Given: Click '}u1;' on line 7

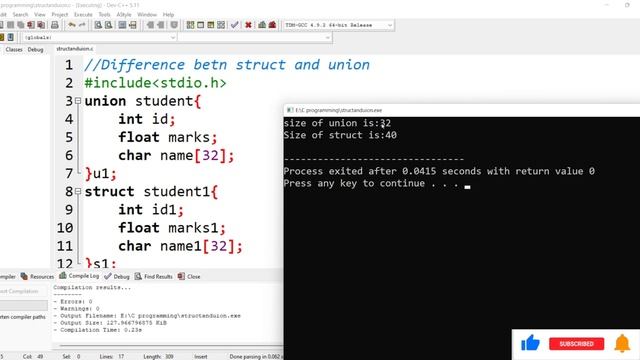Looking at the screenshot, I should coord(100,174).
